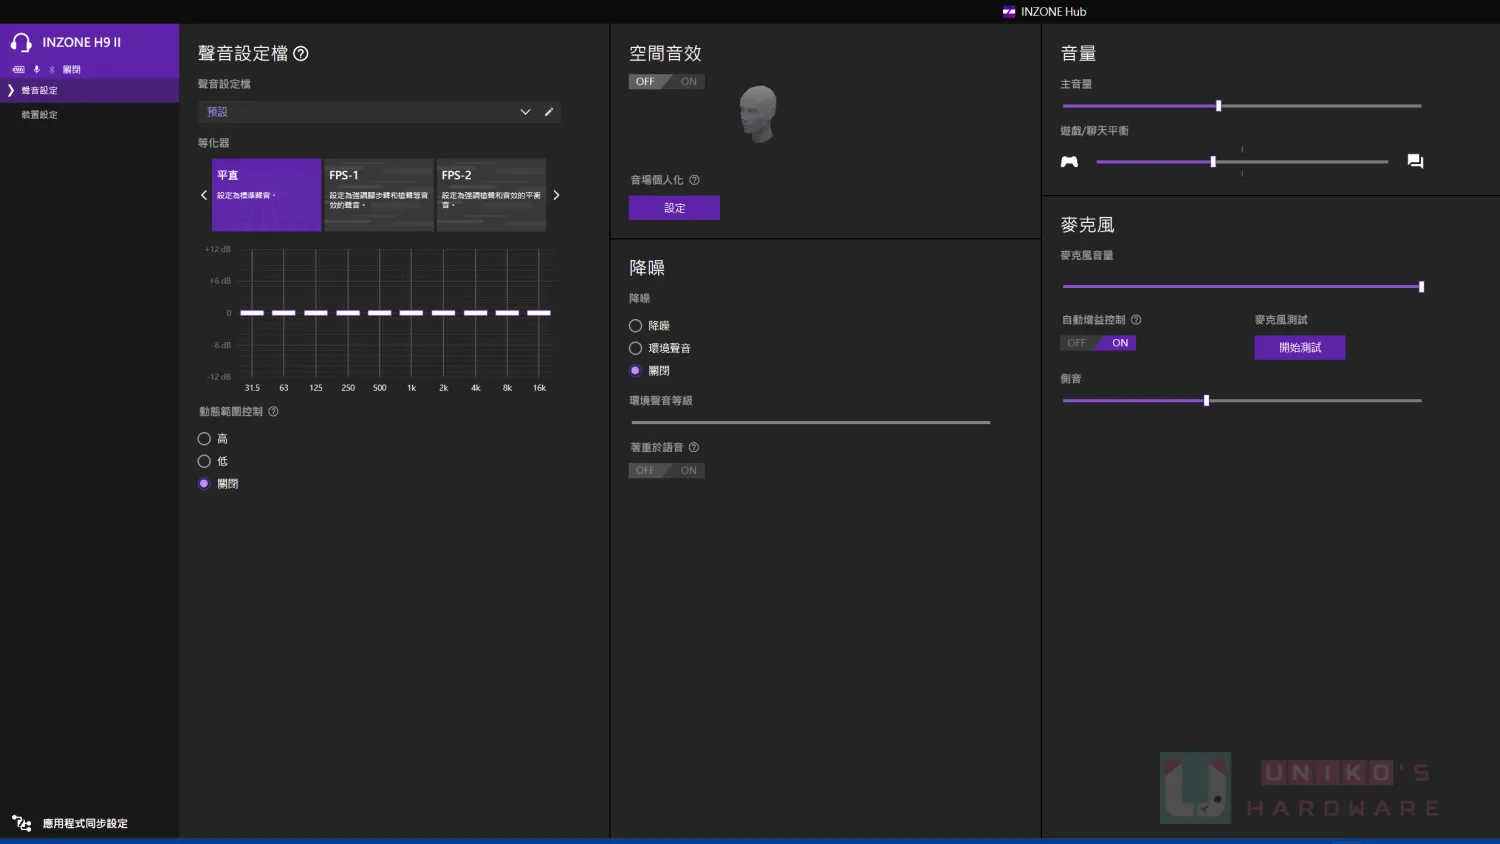The width and height of the screenshot is (1500, 844).
Task: Click the help icon beside 聲音設定檔 title
Action: coord(301,54)
